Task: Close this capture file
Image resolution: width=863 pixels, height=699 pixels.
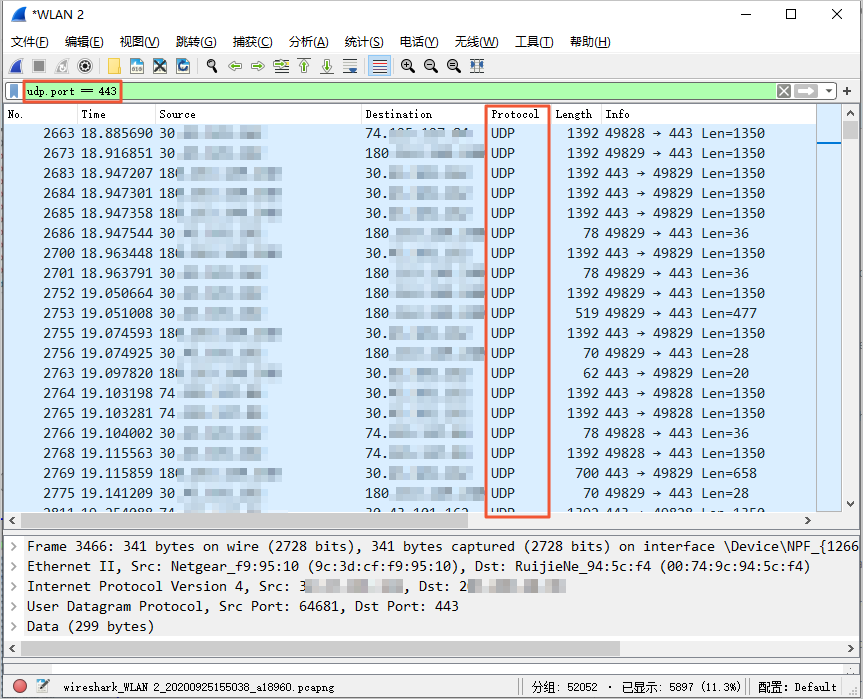Action: click(160, 67)
